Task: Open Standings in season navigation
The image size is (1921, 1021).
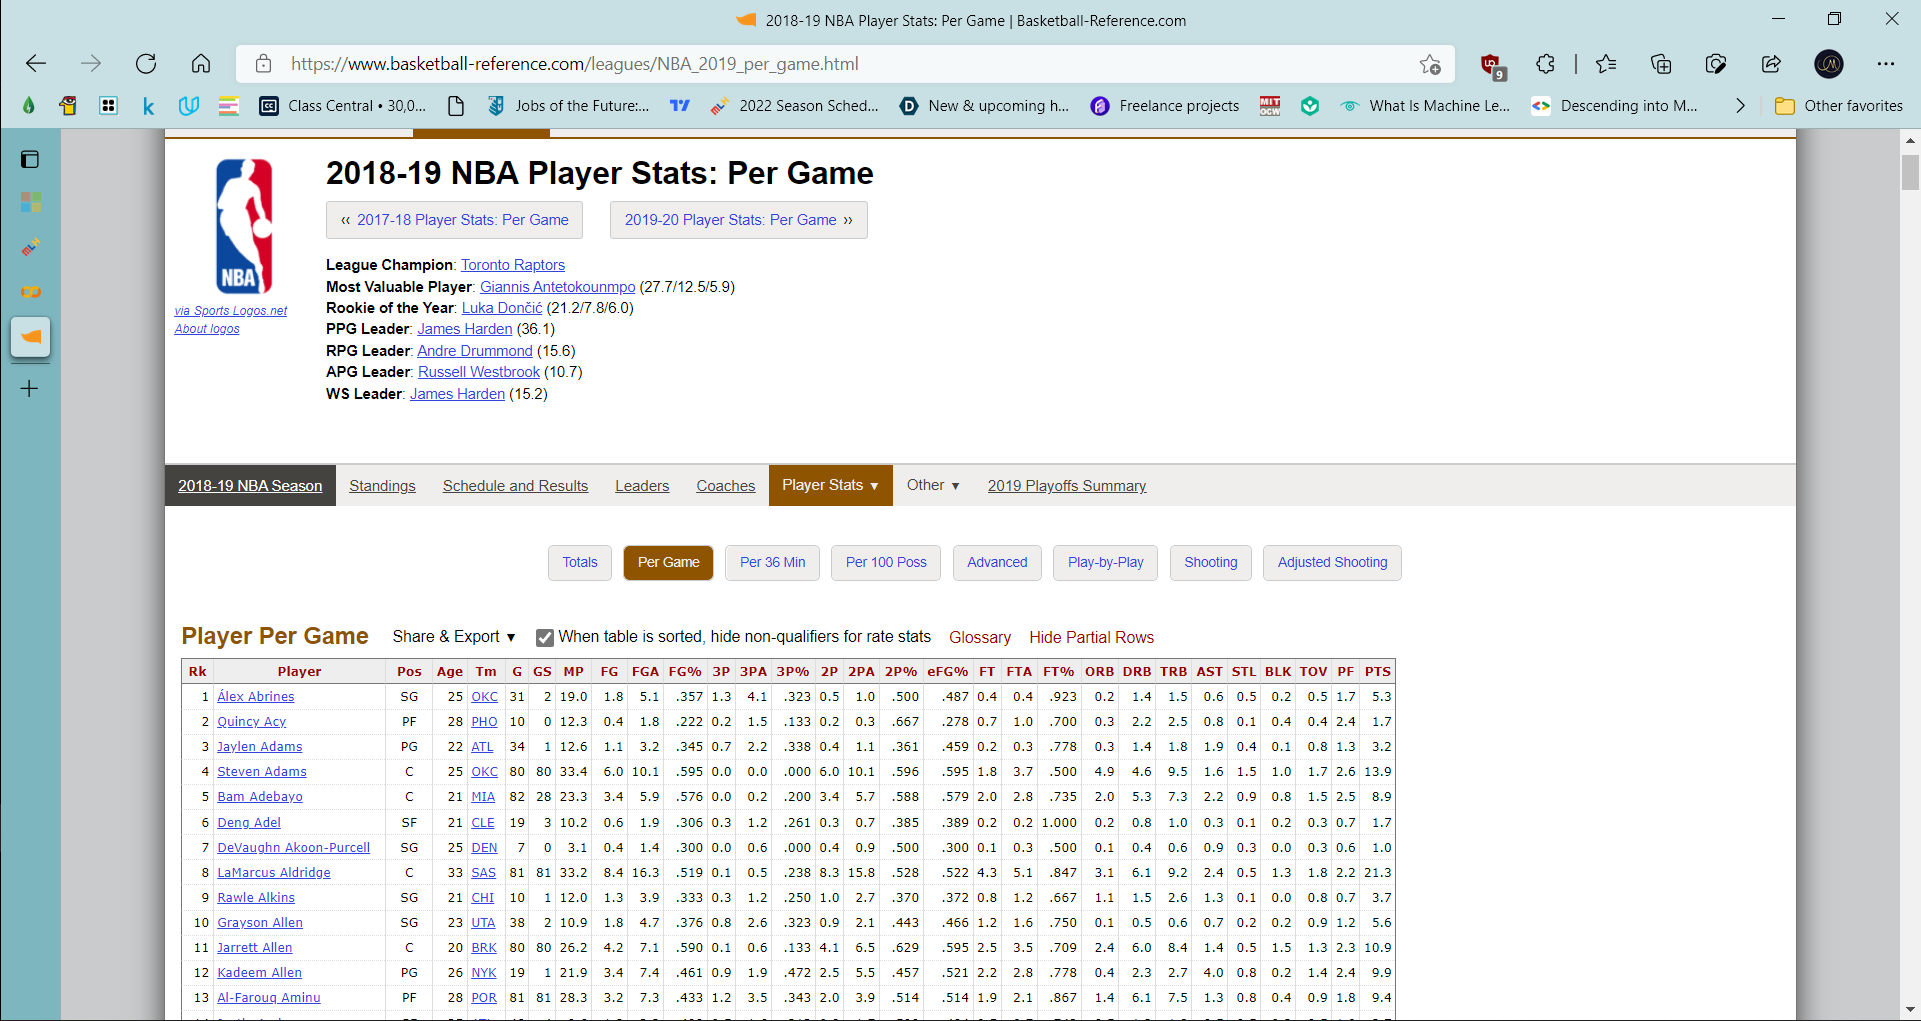Action: 382,486
